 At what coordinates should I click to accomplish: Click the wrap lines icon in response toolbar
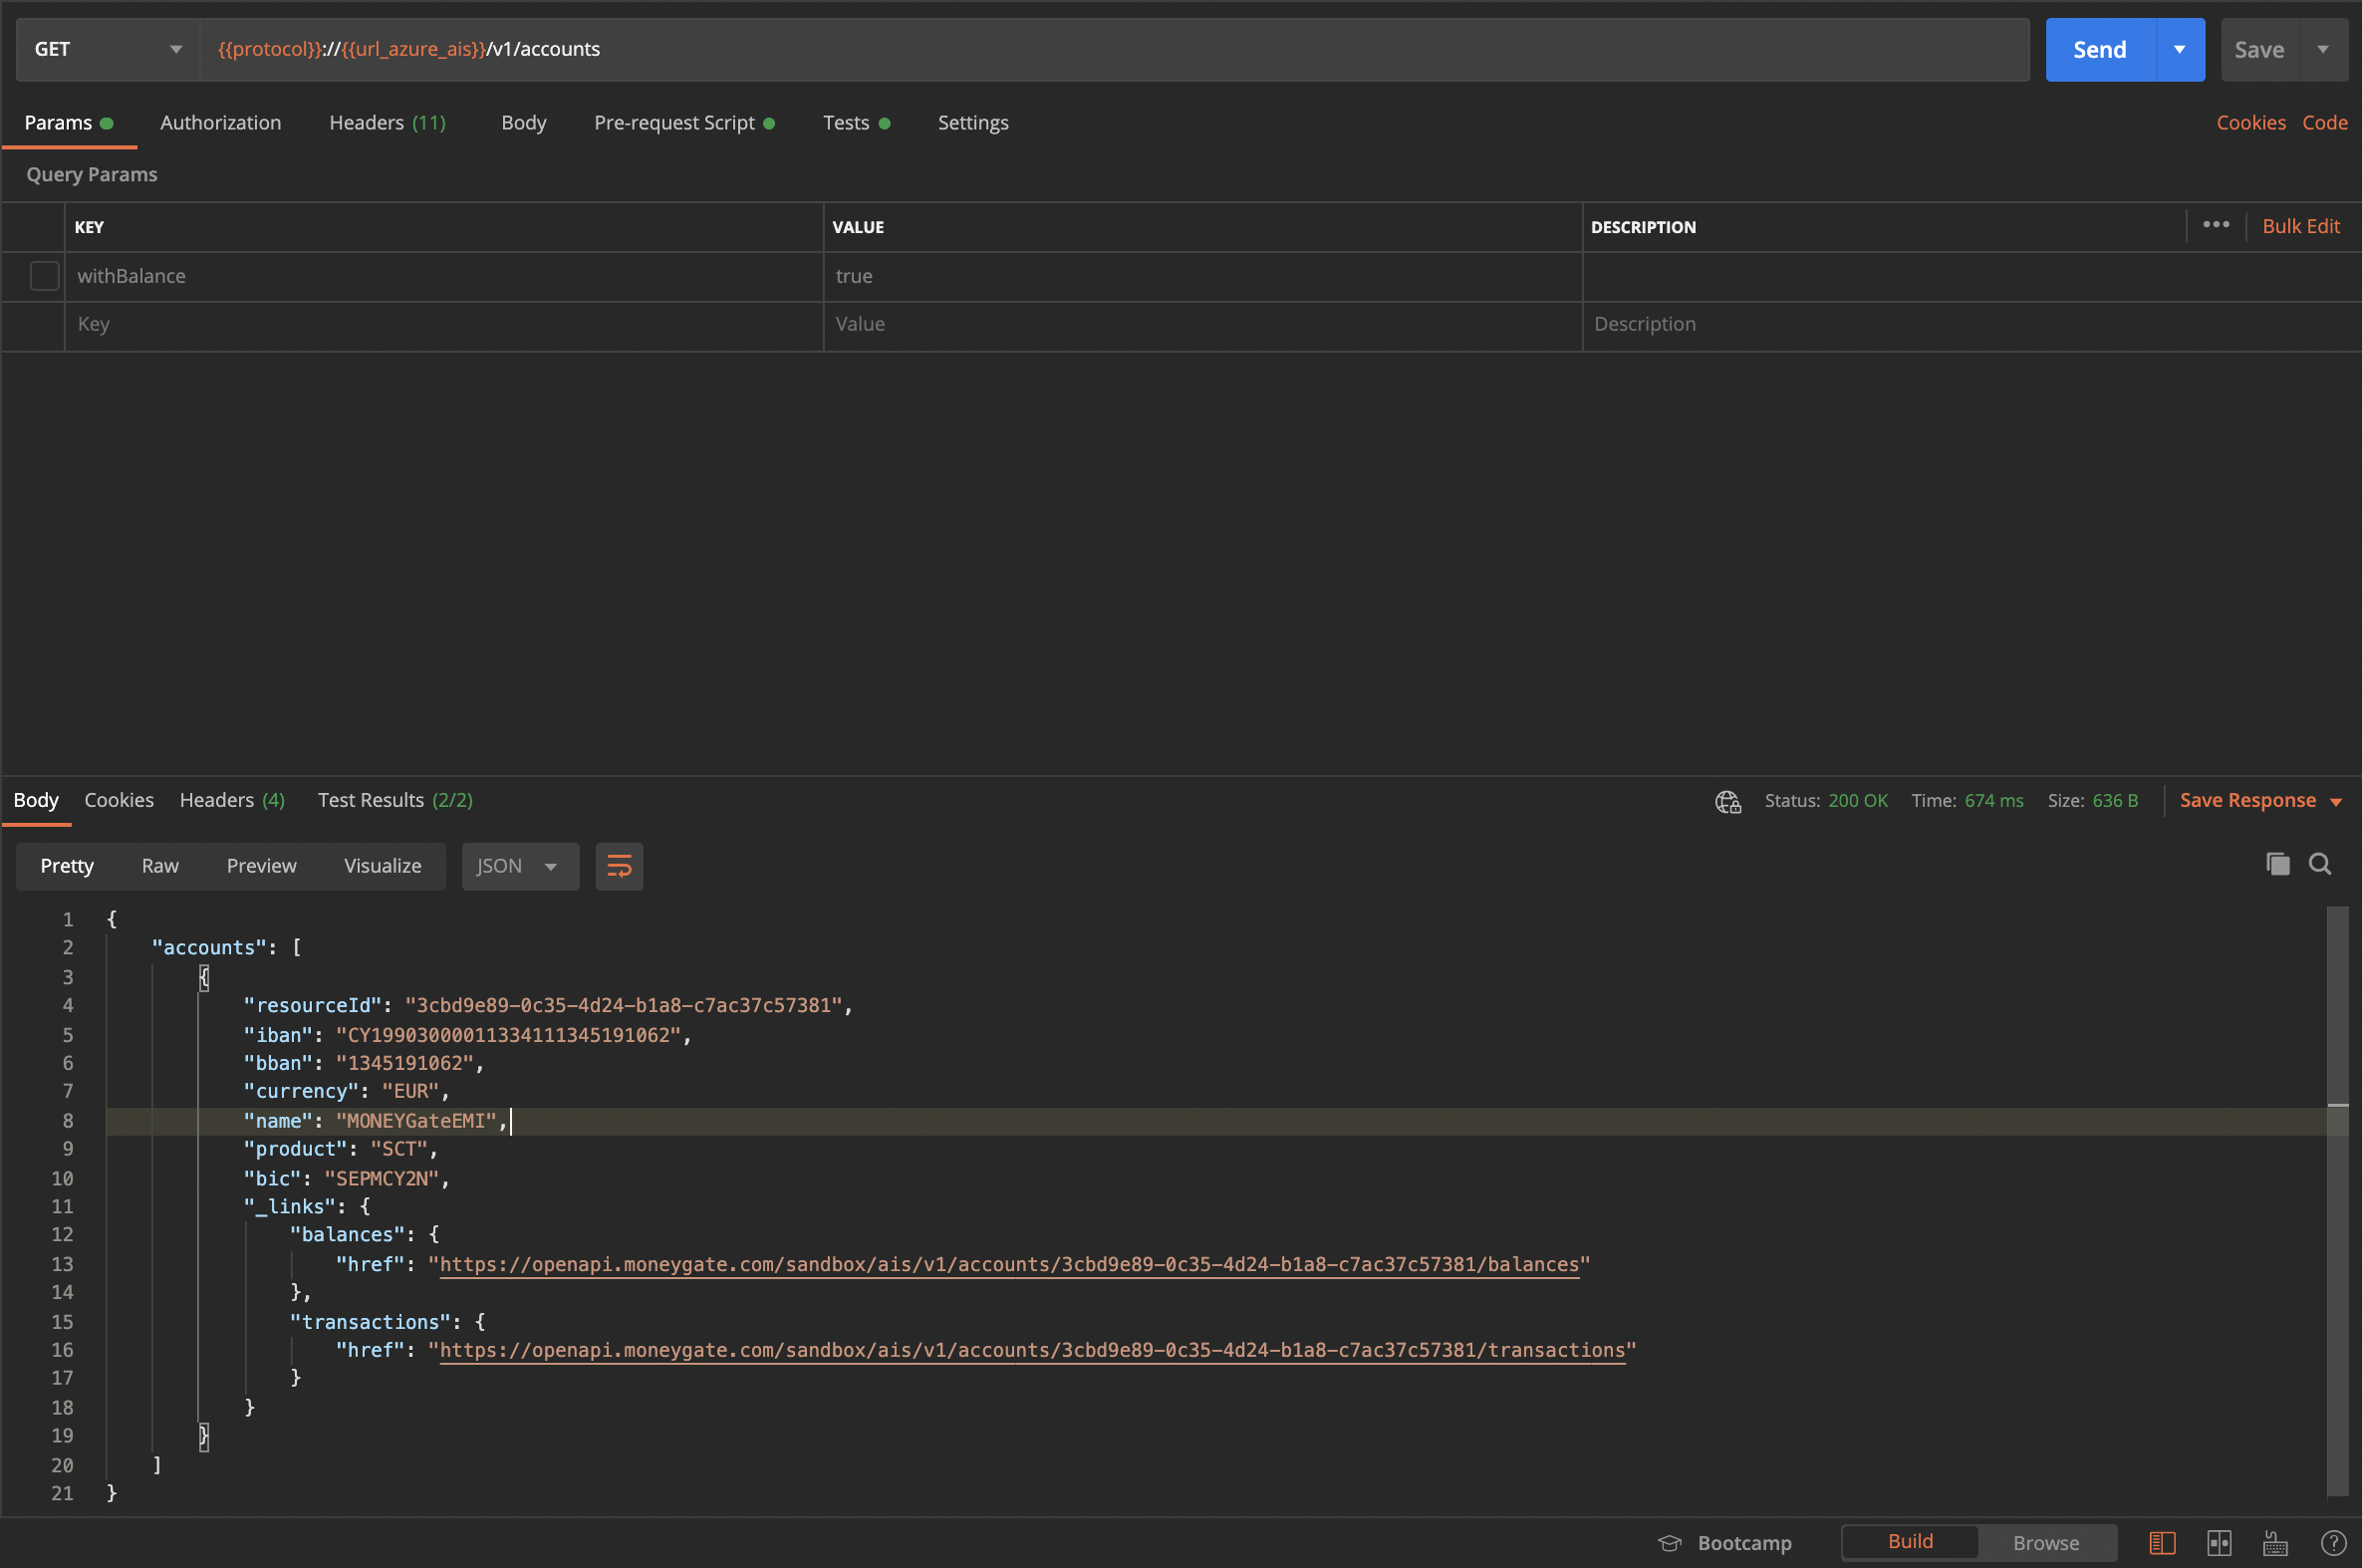pyautogui.click(x=619, y=866)
